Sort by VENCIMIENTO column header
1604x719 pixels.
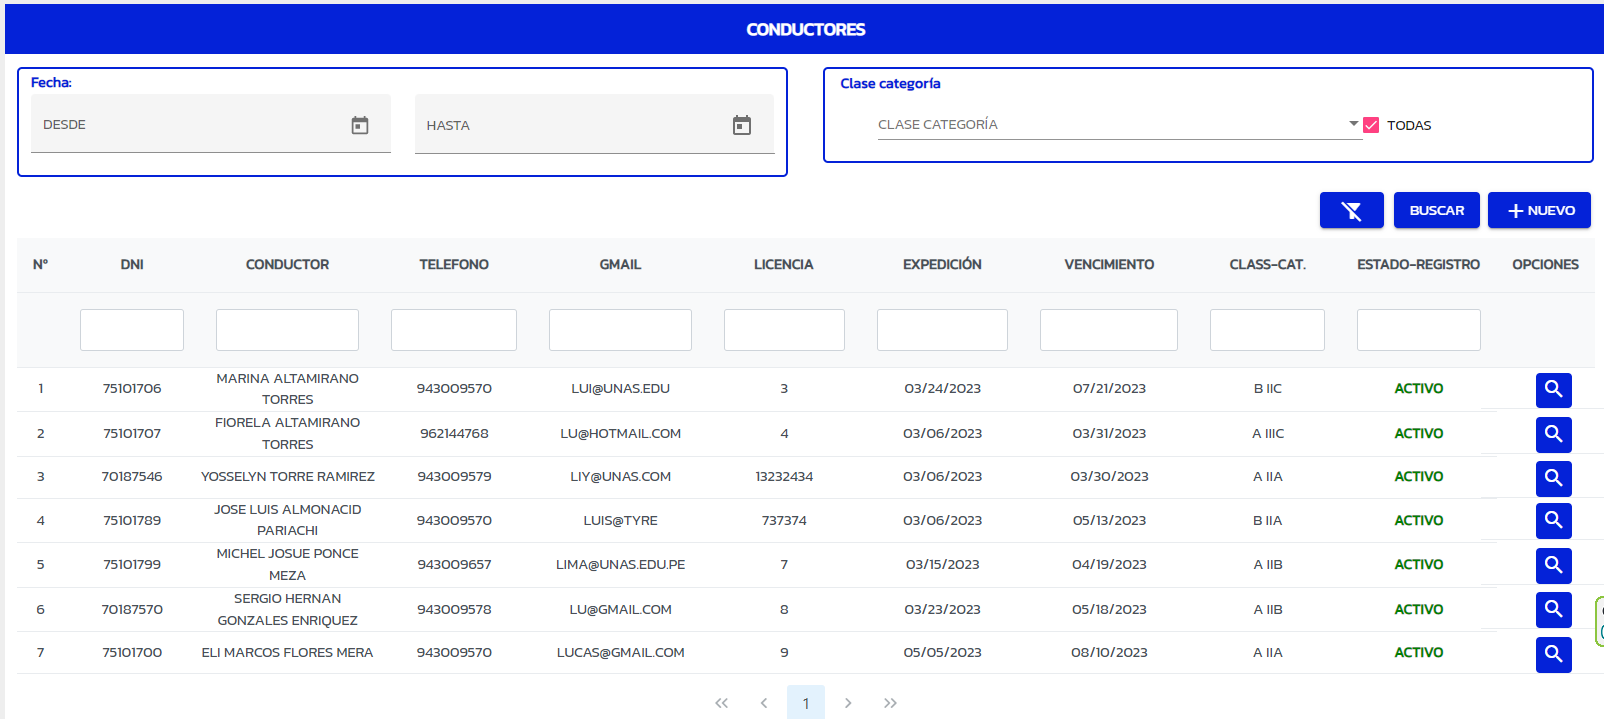tap(1108, 265)
